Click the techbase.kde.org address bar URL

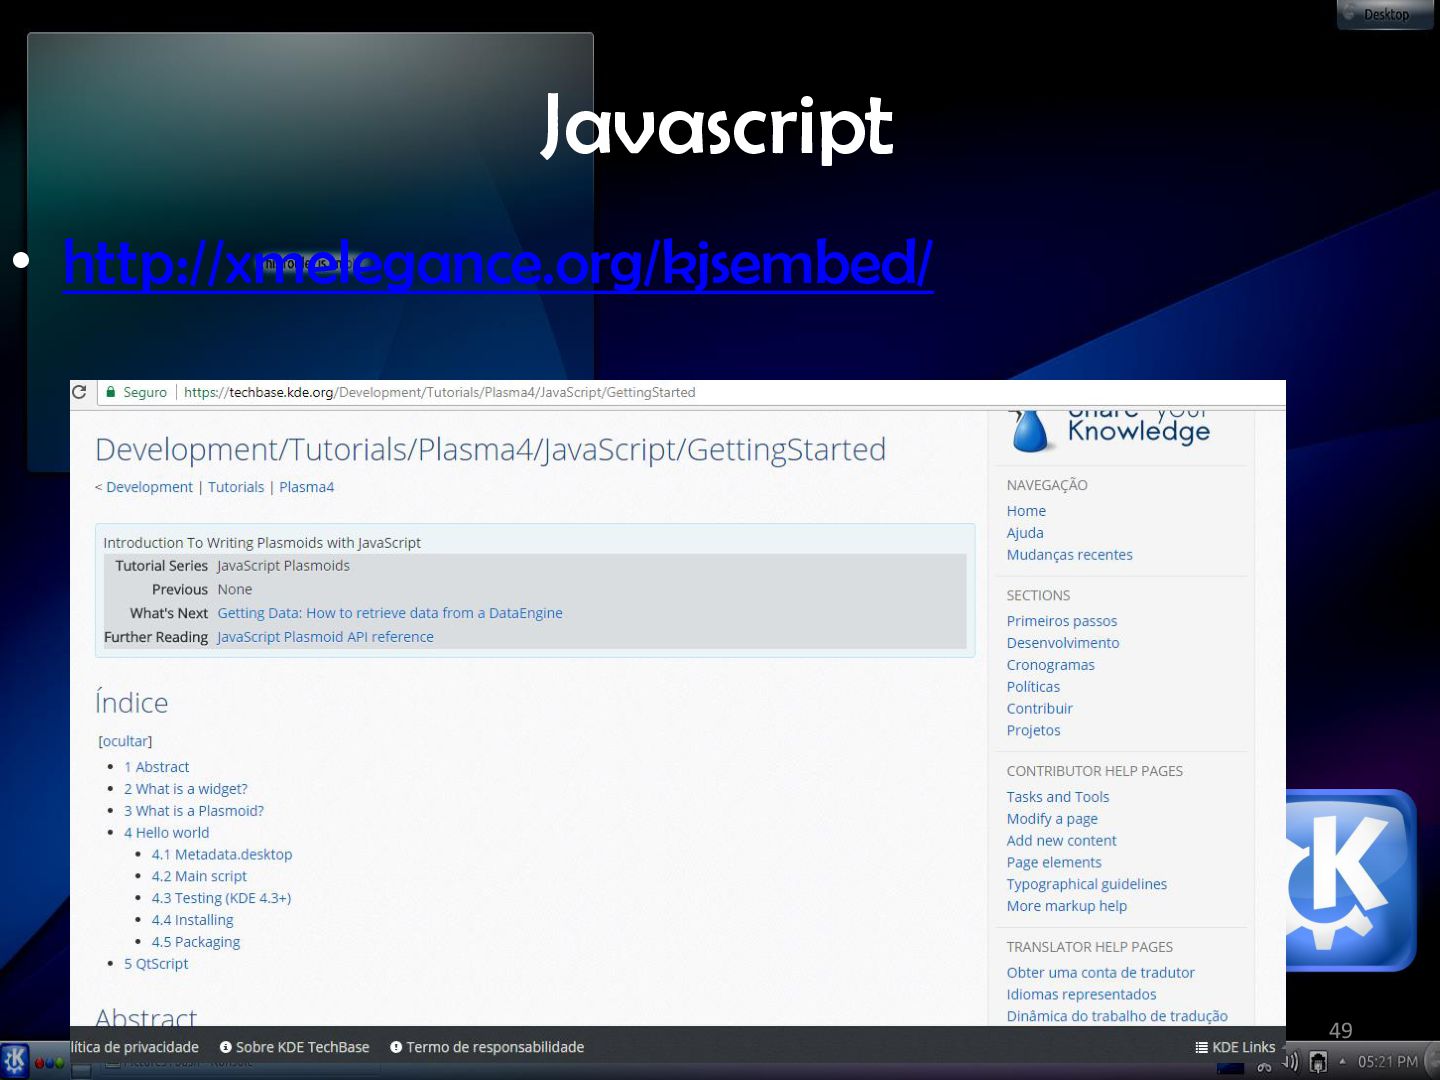(x=439, y=392)
